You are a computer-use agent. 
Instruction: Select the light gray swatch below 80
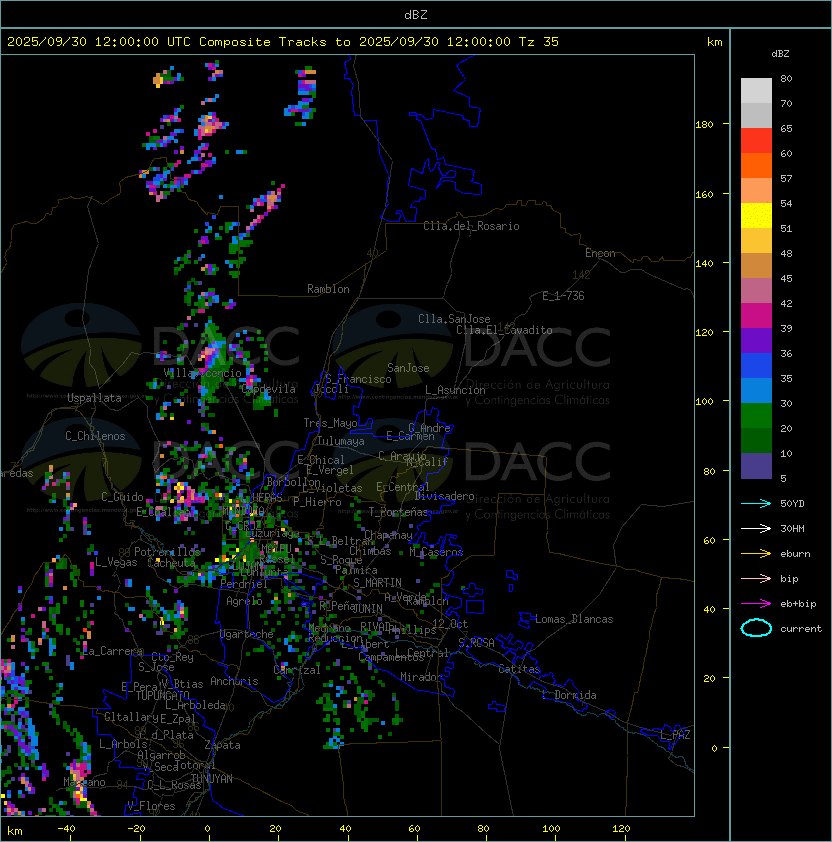[x=756, y=91]
